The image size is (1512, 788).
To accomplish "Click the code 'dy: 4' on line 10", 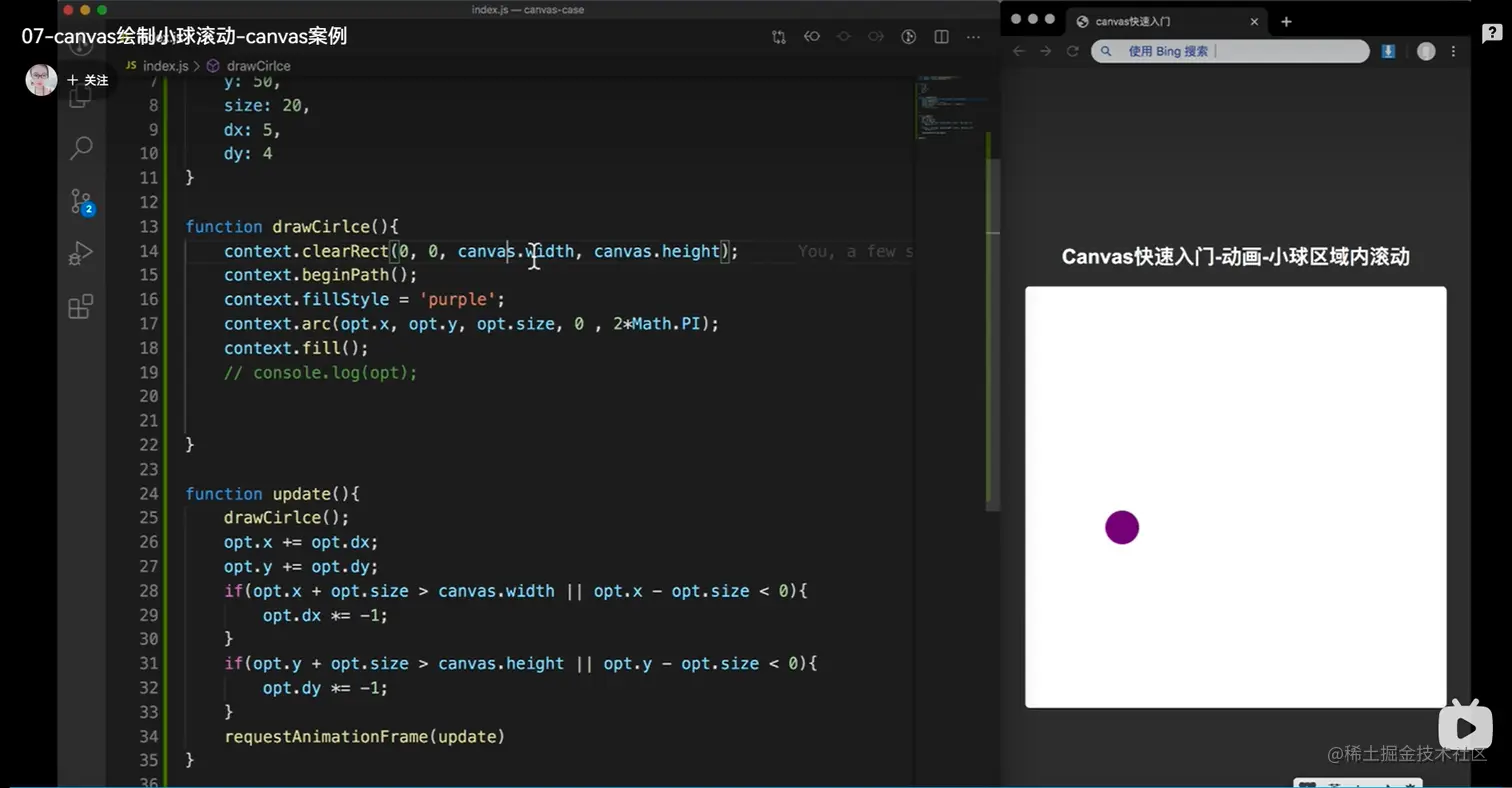I will (x=248, y=154).
